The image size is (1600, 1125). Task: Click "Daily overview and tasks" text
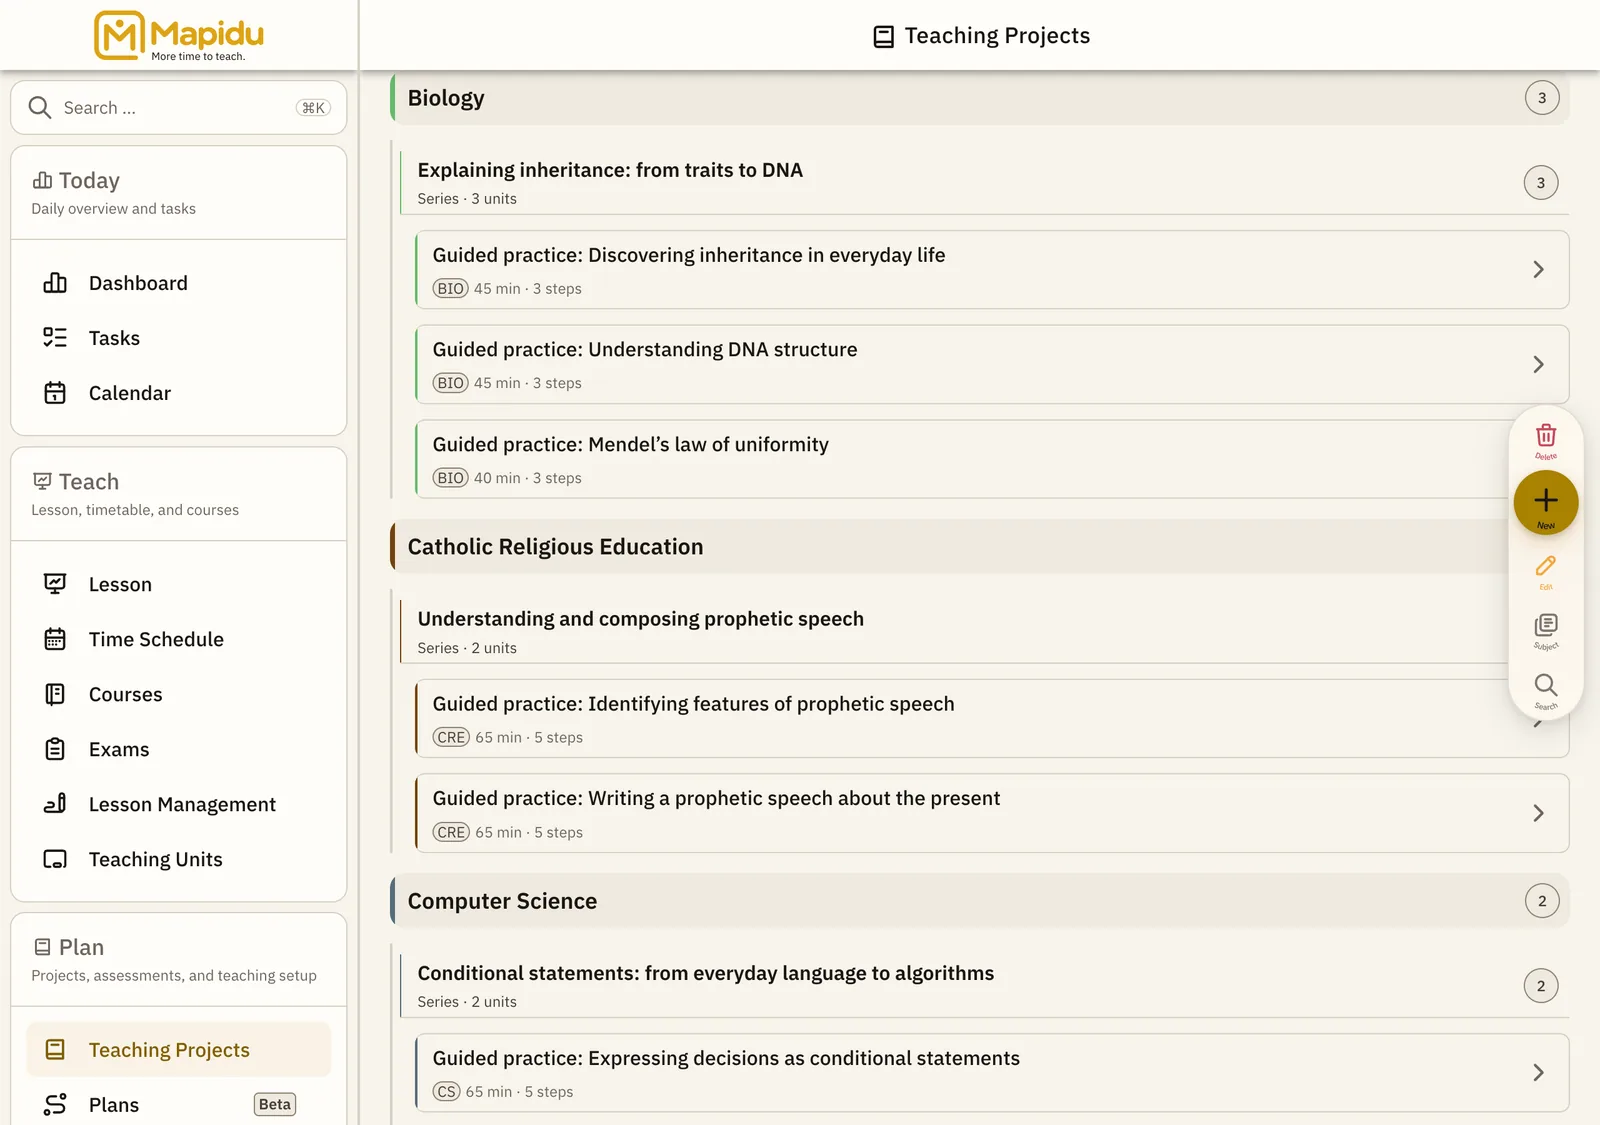[114, 209]
